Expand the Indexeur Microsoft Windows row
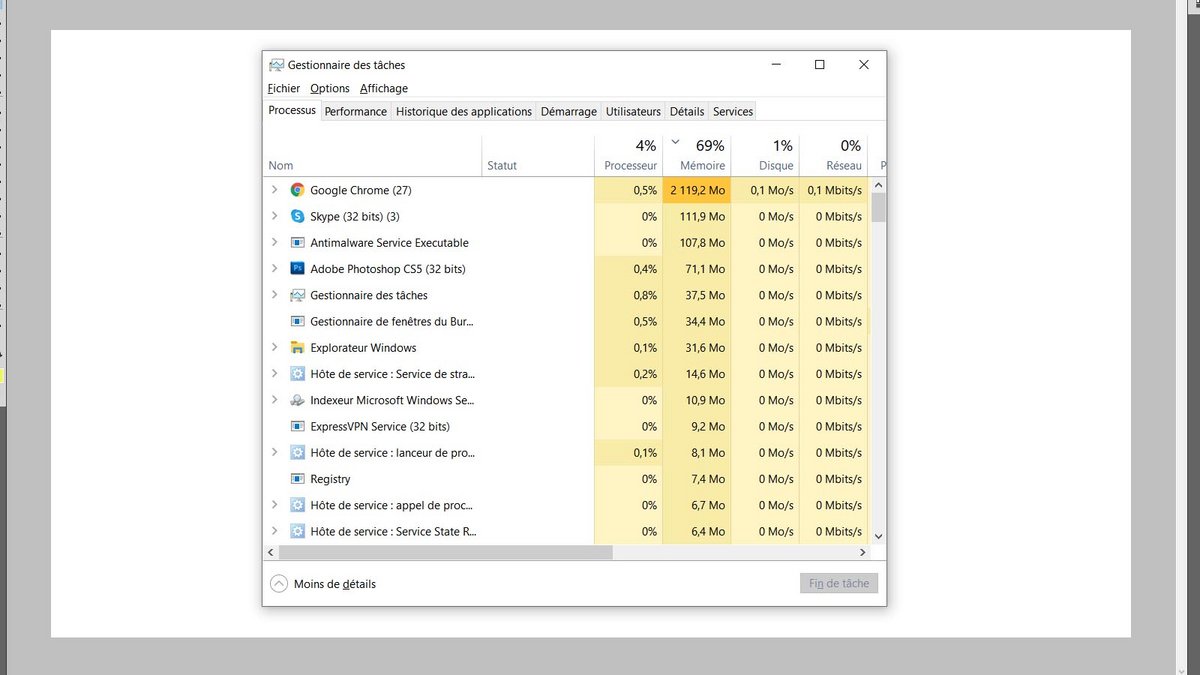Viewport: 1200px width, 675px height. tap(274, 400)
